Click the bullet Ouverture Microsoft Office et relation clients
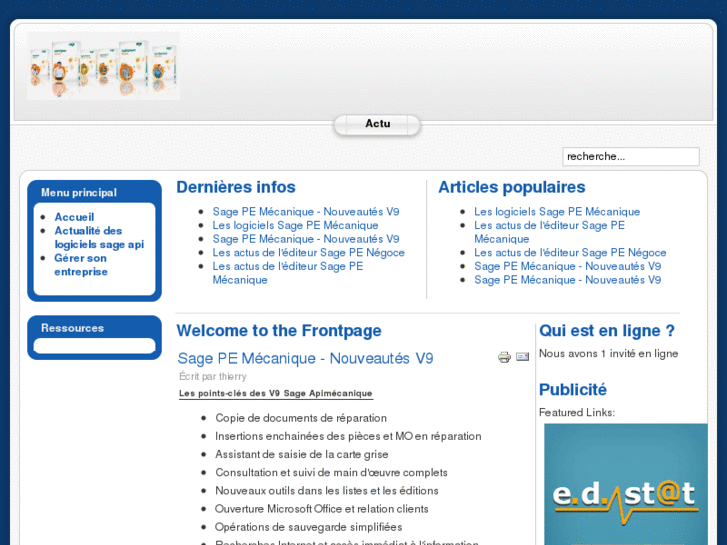Screen dimensions: 727x545 tap(322, 509)
